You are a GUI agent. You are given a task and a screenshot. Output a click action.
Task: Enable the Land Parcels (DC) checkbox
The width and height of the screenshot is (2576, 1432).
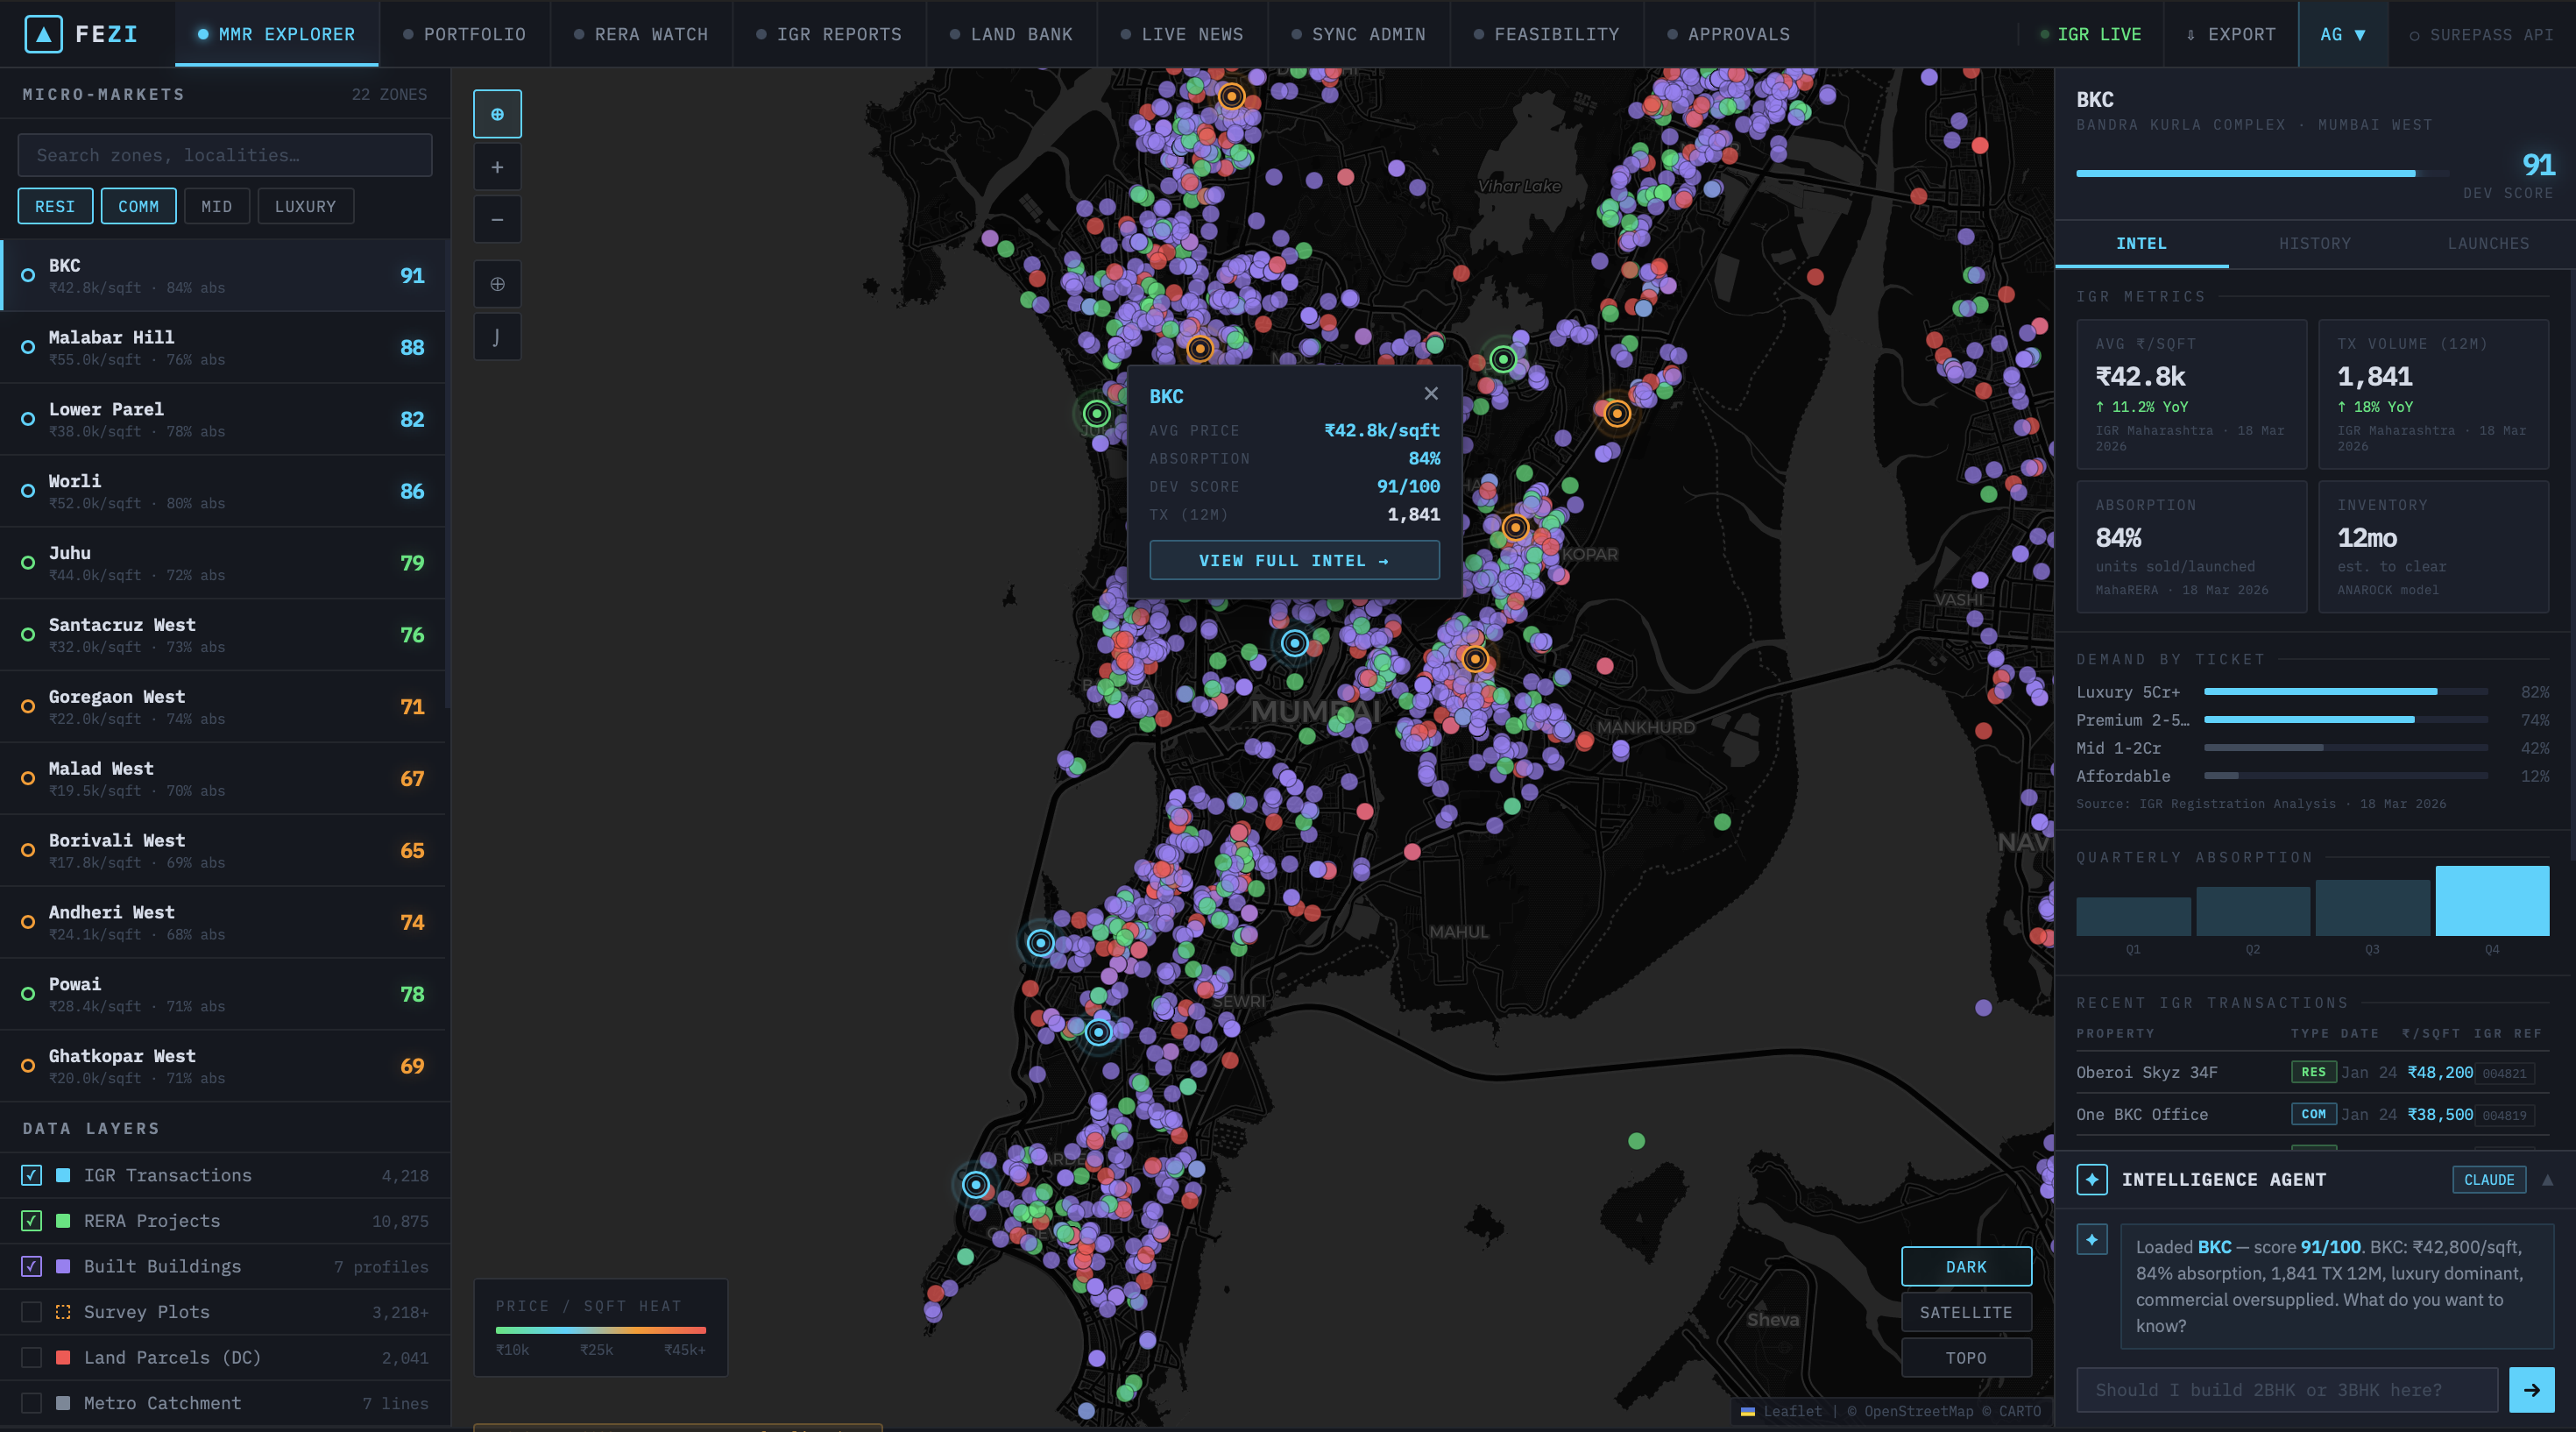(32, 1358)
